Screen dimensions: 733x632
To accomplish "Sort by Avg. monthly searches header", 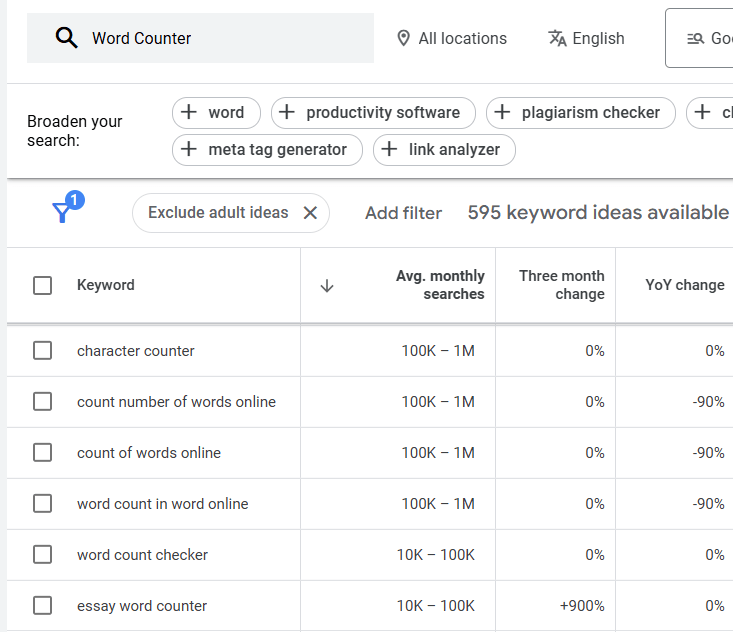I will click(x=440, y=285).
